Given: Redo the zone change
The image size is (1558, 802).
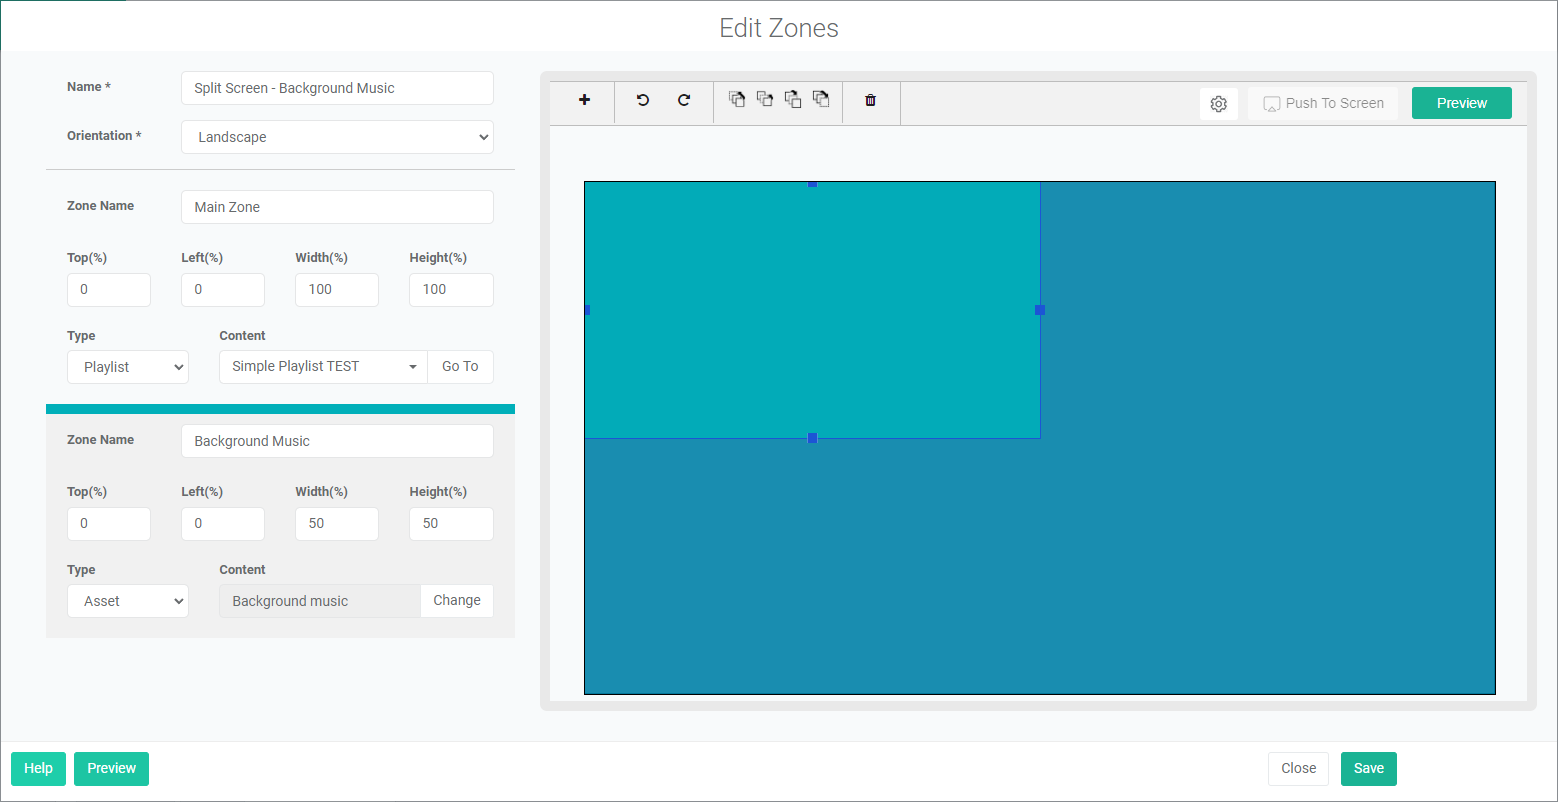Looking at the screenshot, I should click(x=684, y=101).
